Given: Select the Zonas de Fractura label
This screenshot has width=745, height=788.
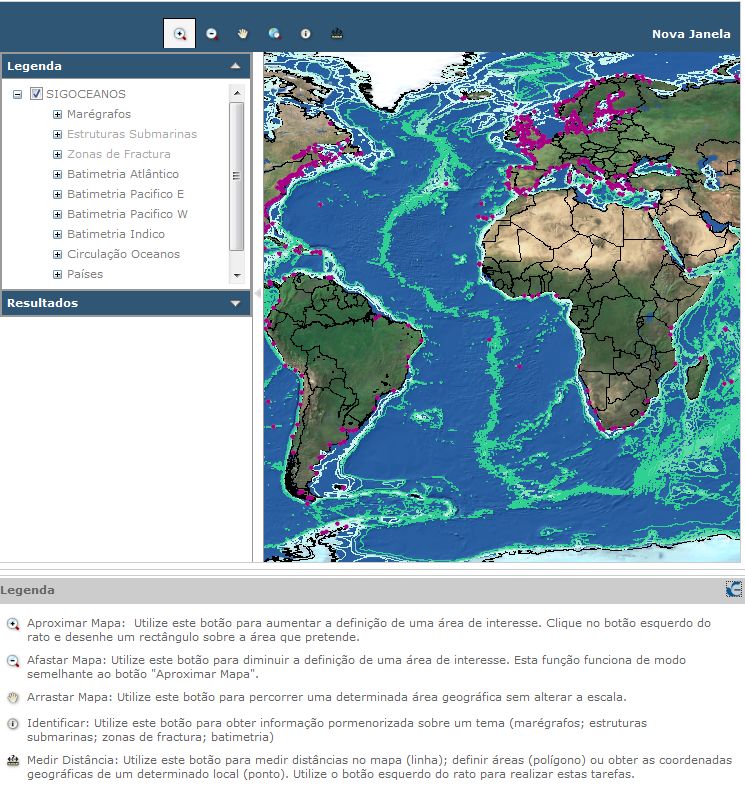Looking at the screenshot, I should tap(119, 154).
